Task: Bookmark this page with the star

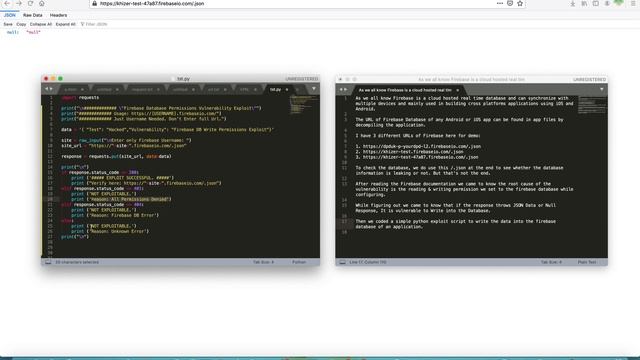Action: click(x=520, y=3)
